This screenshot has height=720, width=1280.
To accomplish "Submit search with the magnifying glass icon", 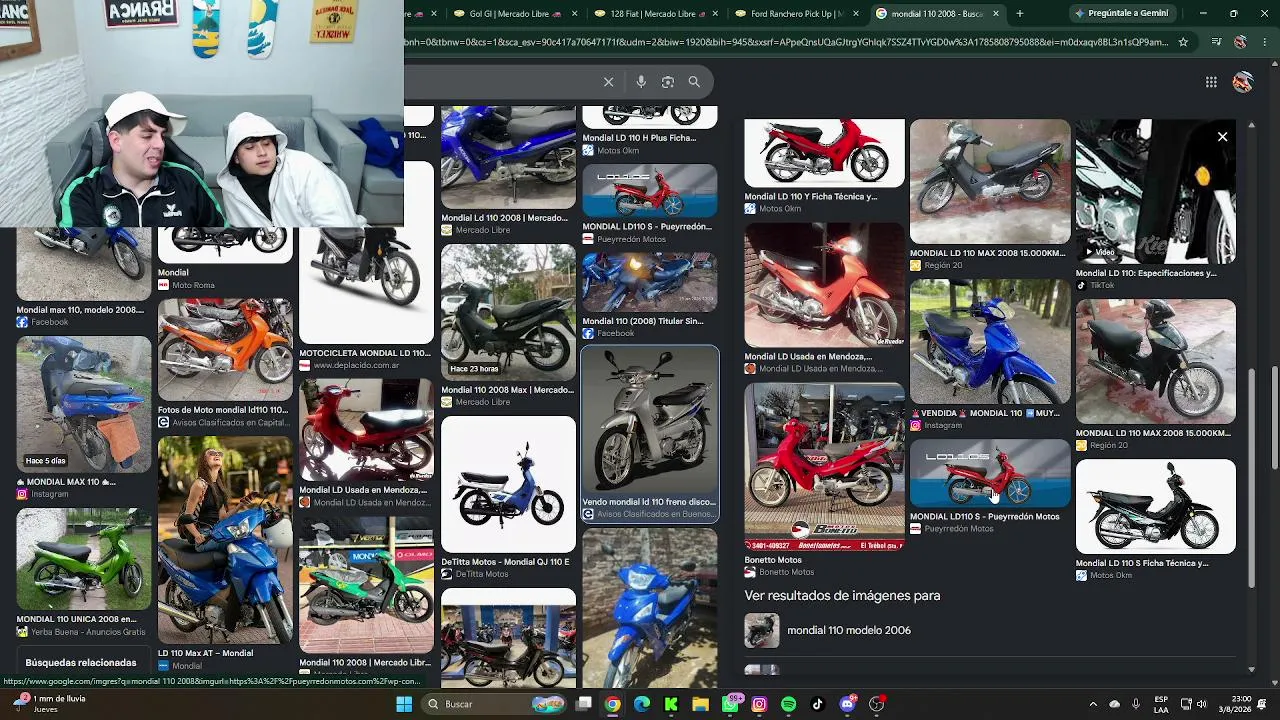I will 694,82.
